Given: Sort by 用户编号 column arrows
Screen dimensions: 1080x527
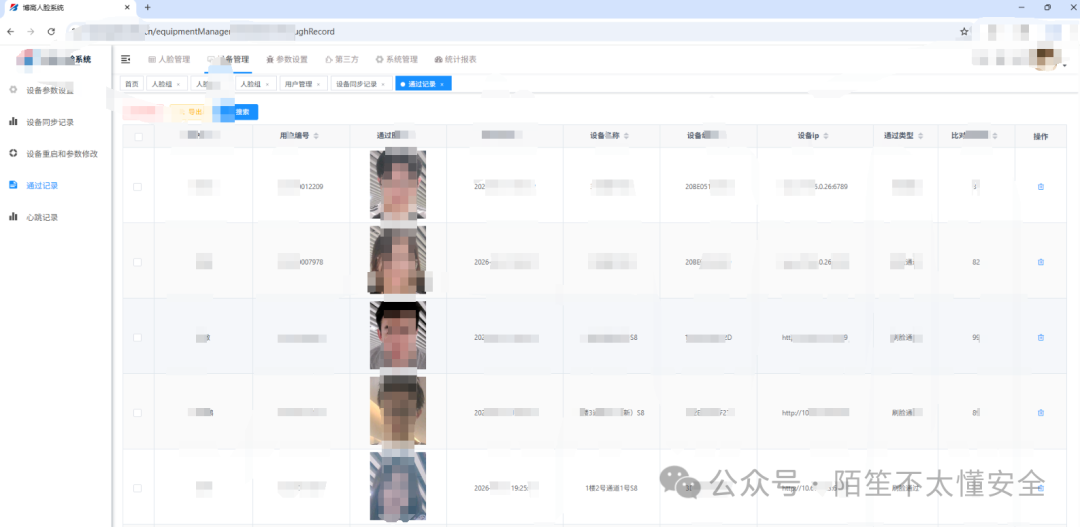Looking at the screenshot, I should coord(316,136).
